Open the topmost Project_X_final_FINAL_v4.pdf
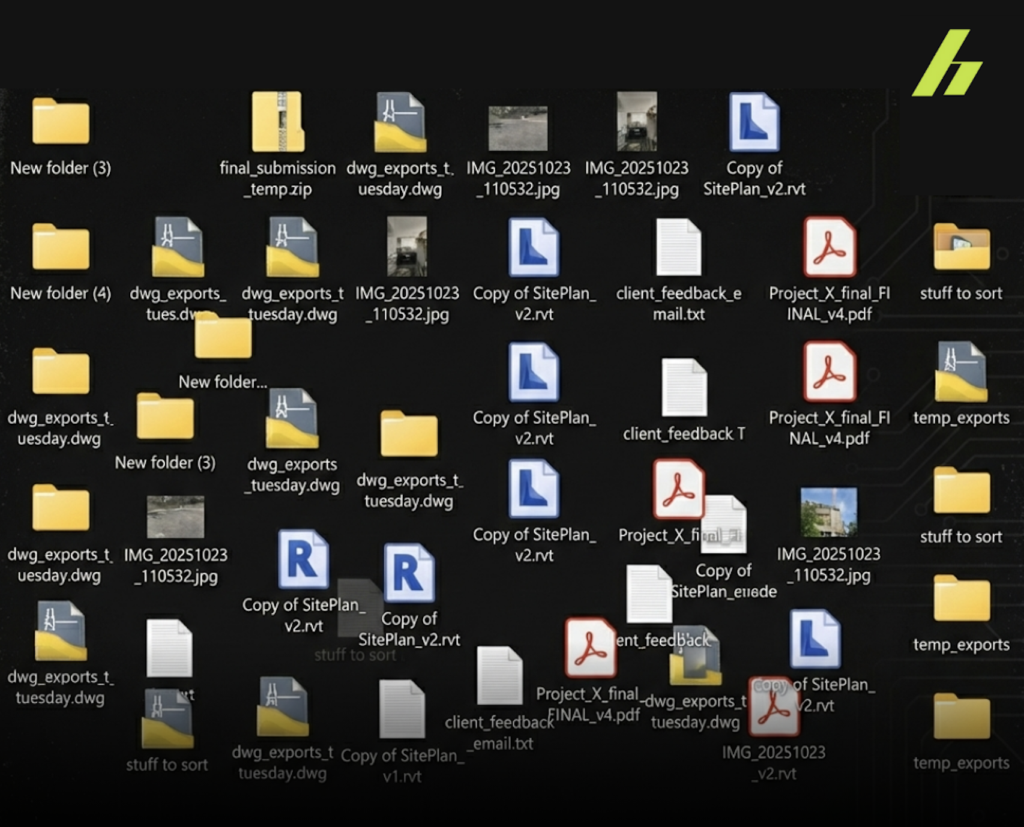This screenshot has width=1024, height=827. (x=829, y=248)
